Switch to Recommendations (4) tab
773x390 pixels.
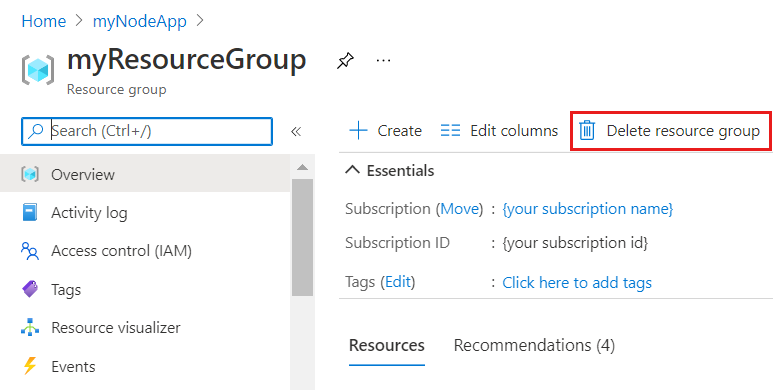(x=534, y=345)
